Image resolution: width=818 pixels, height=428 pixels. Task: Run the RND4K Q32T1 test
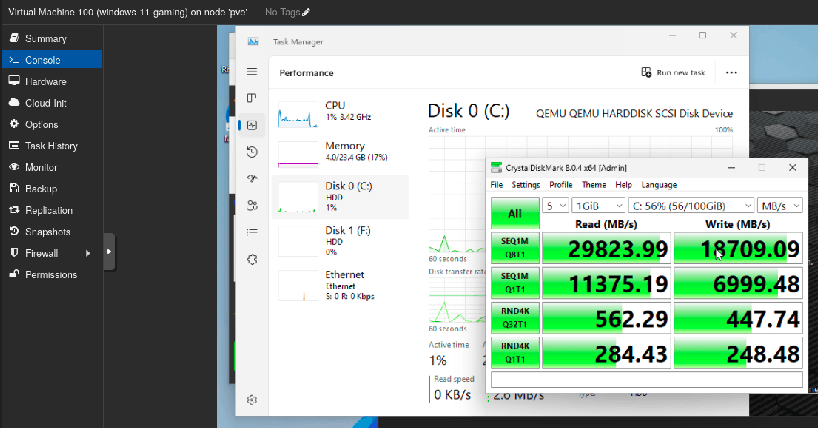tap(515, 317)
